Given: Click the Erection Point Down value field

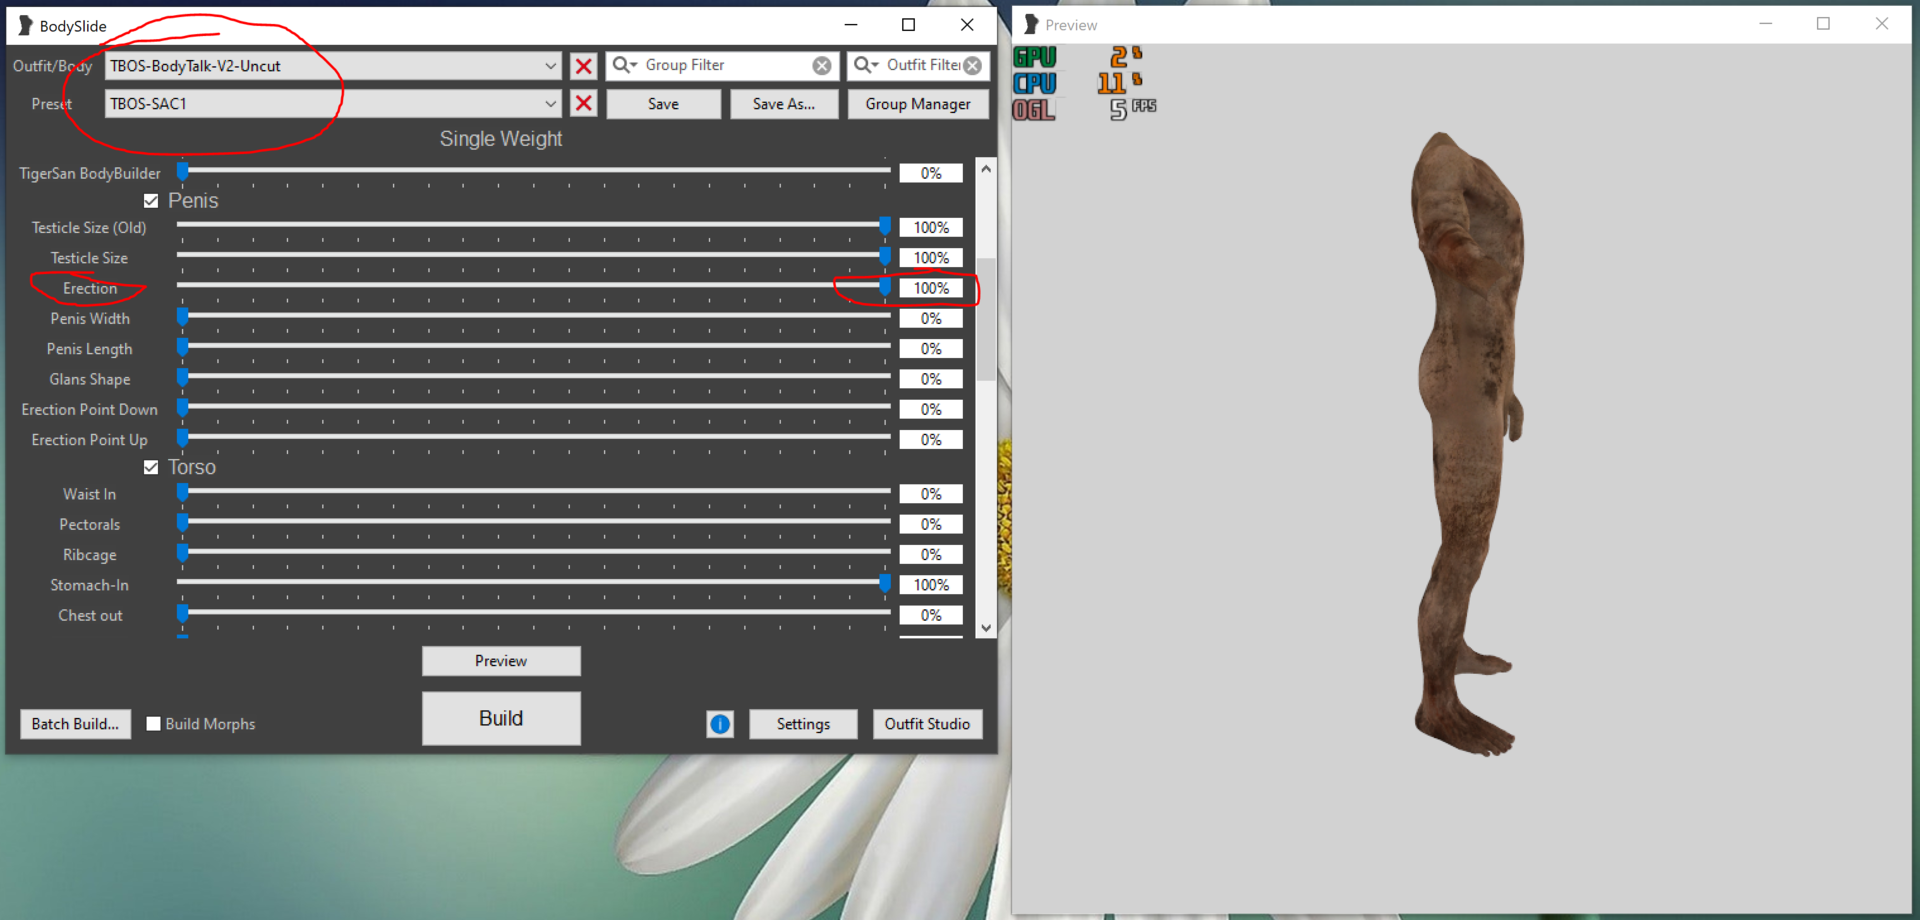Looking at the screenshot, I should tap(931, 409).
